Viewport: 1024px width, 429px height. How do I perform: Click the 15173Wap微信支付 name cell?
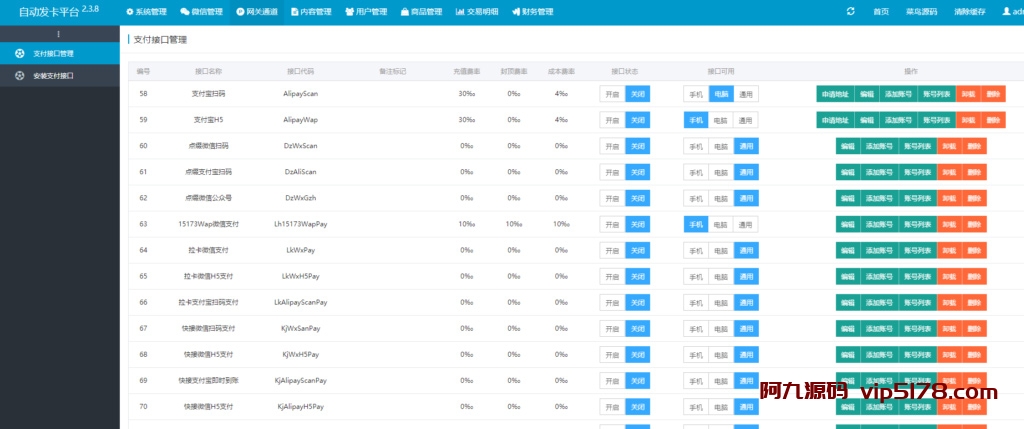[209, 225]
